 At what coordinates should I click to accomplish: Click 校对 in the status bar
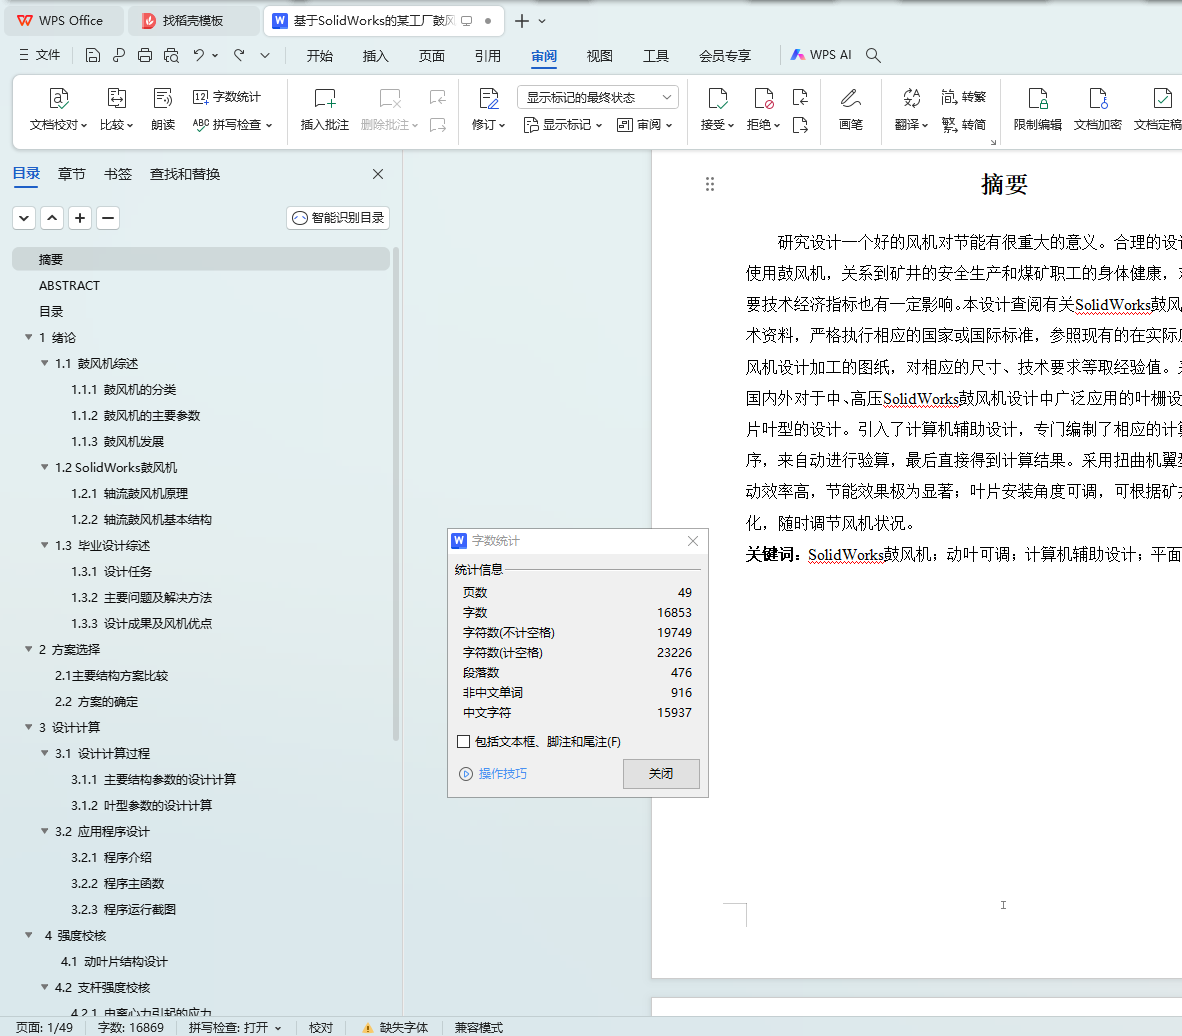[320, 1028]
